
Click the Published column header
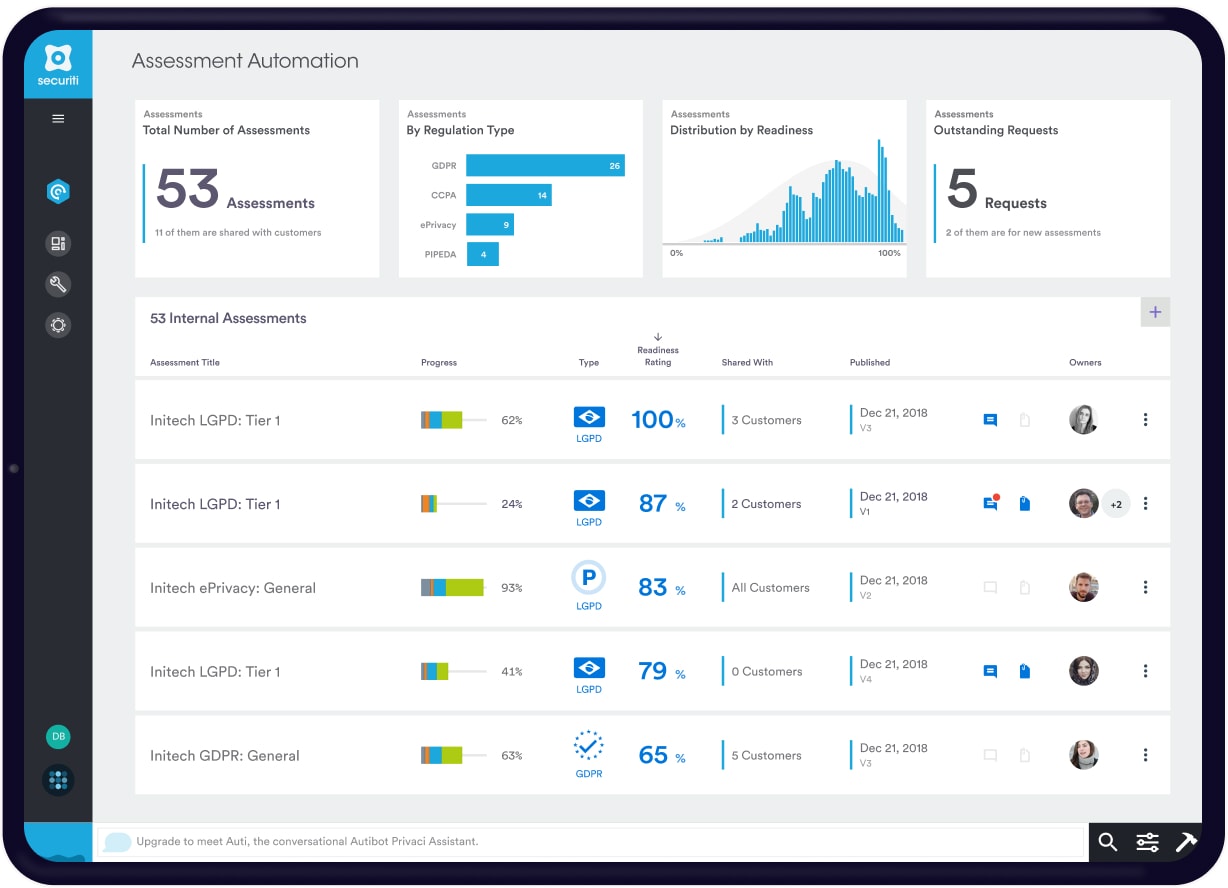(869, 363)
